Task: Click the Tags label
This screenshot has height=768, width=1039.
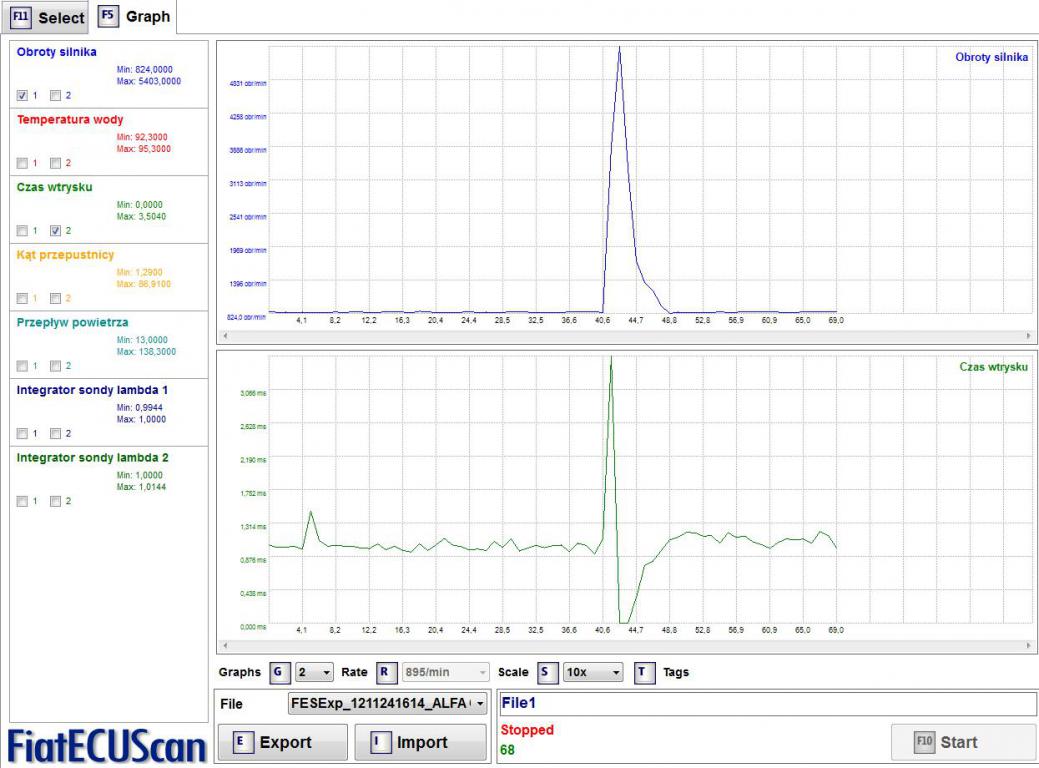Action: tap(676, 673)
